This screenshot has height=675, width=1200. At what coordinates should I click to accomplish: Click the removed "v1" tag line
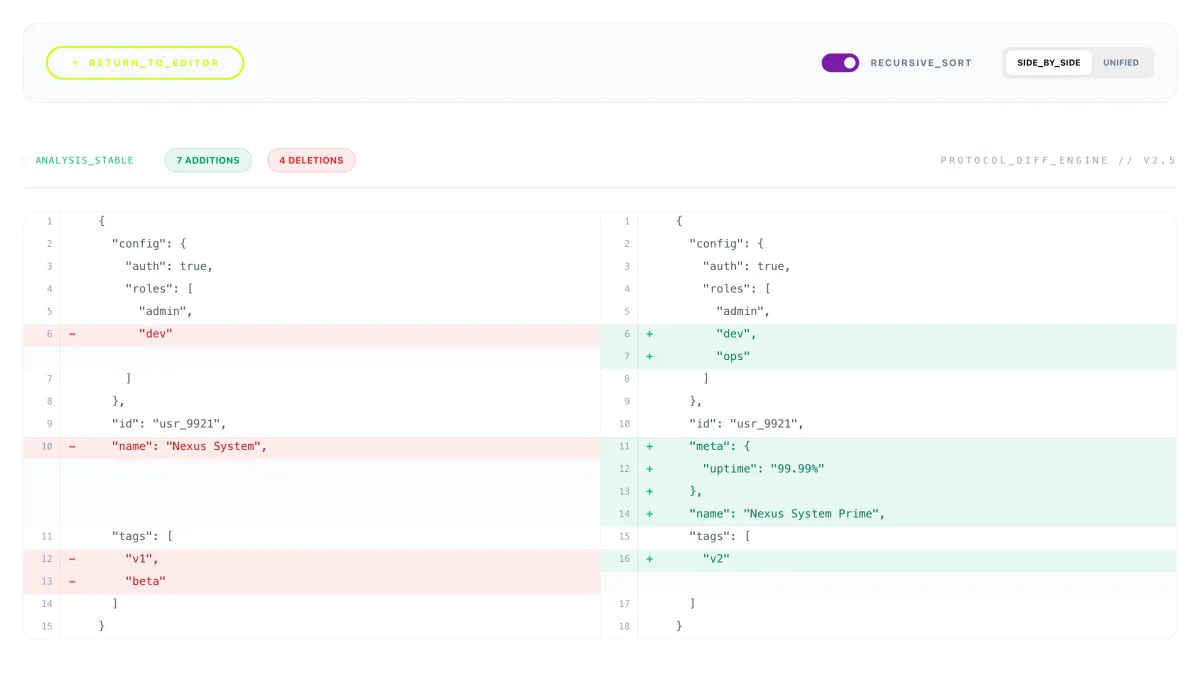[312, 559]
